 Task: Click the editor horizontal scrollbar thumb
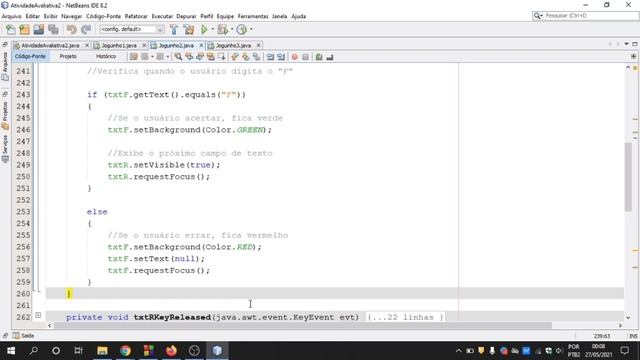[x=302, y=325]
